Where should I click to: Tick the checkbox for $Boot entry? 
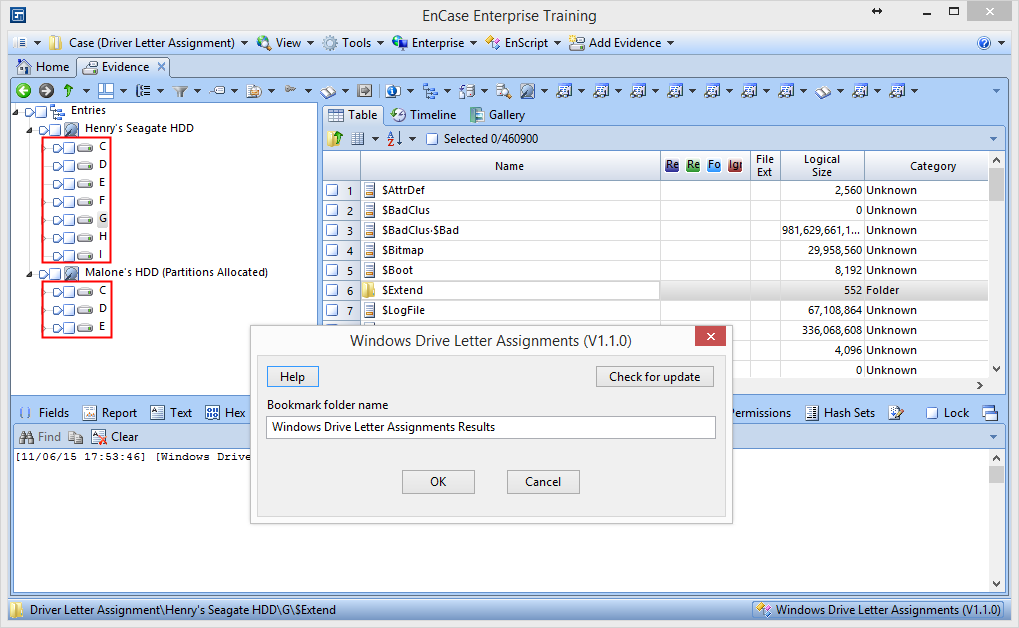(x=331, y=270)
